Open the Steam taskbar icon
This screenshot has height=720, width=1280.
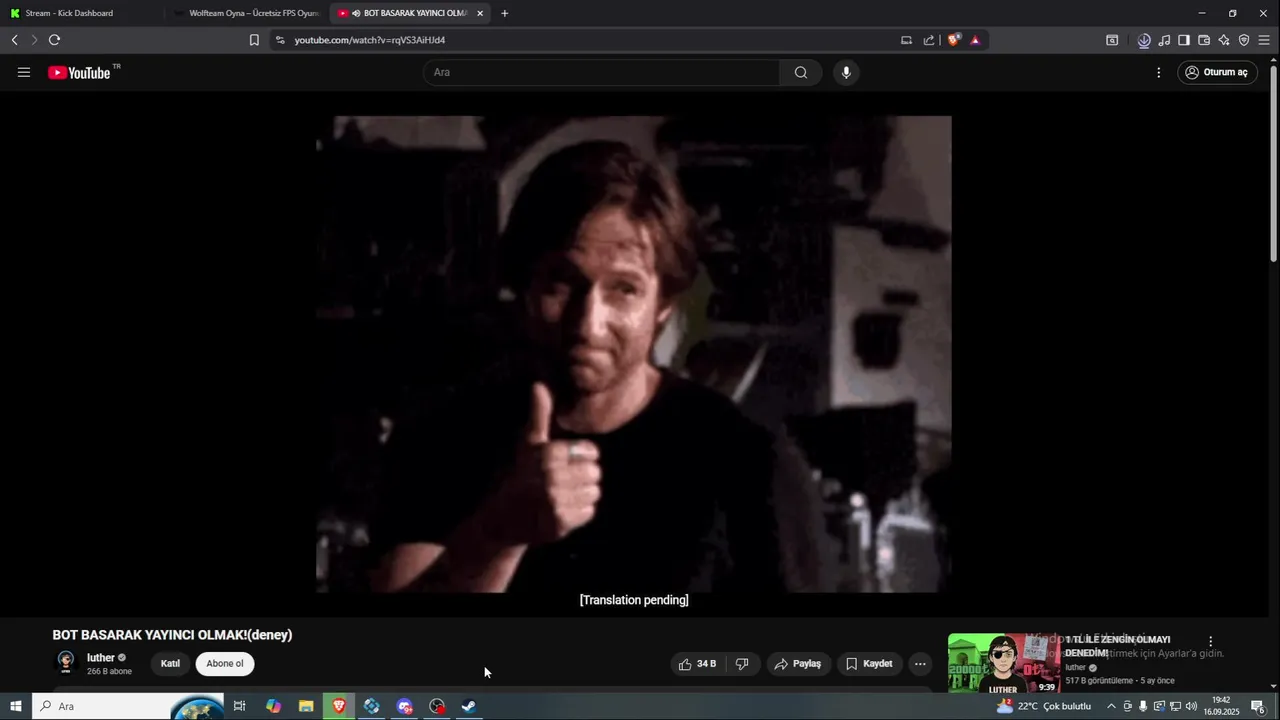click(x=469, y=706)
